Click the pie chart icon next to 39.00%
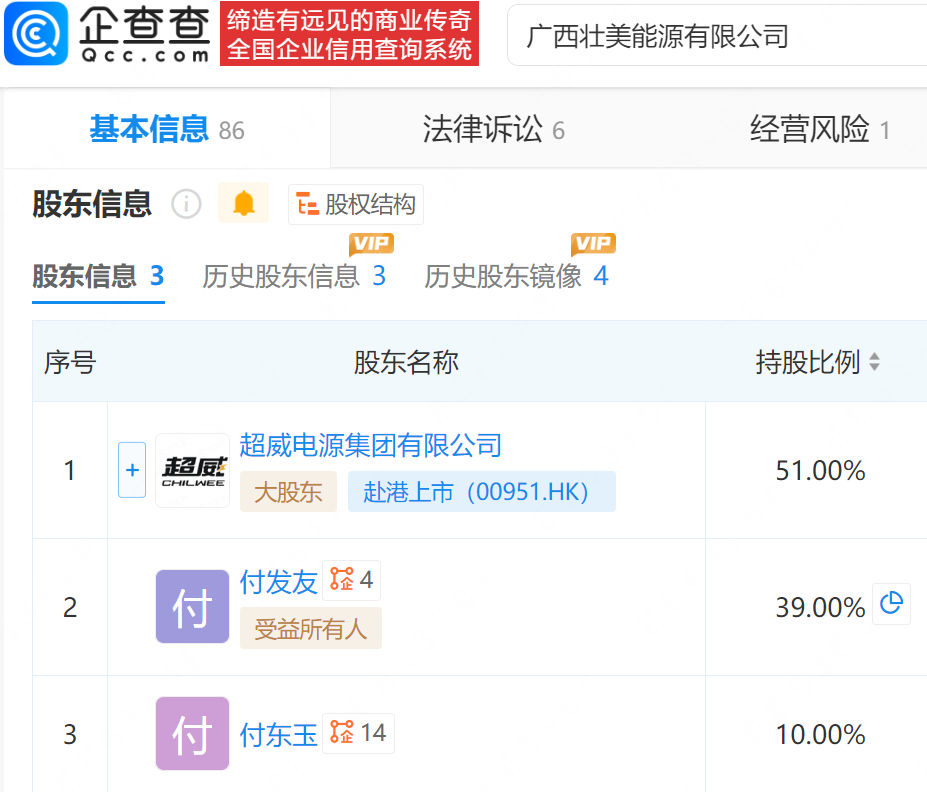 (x=891, y=604)
